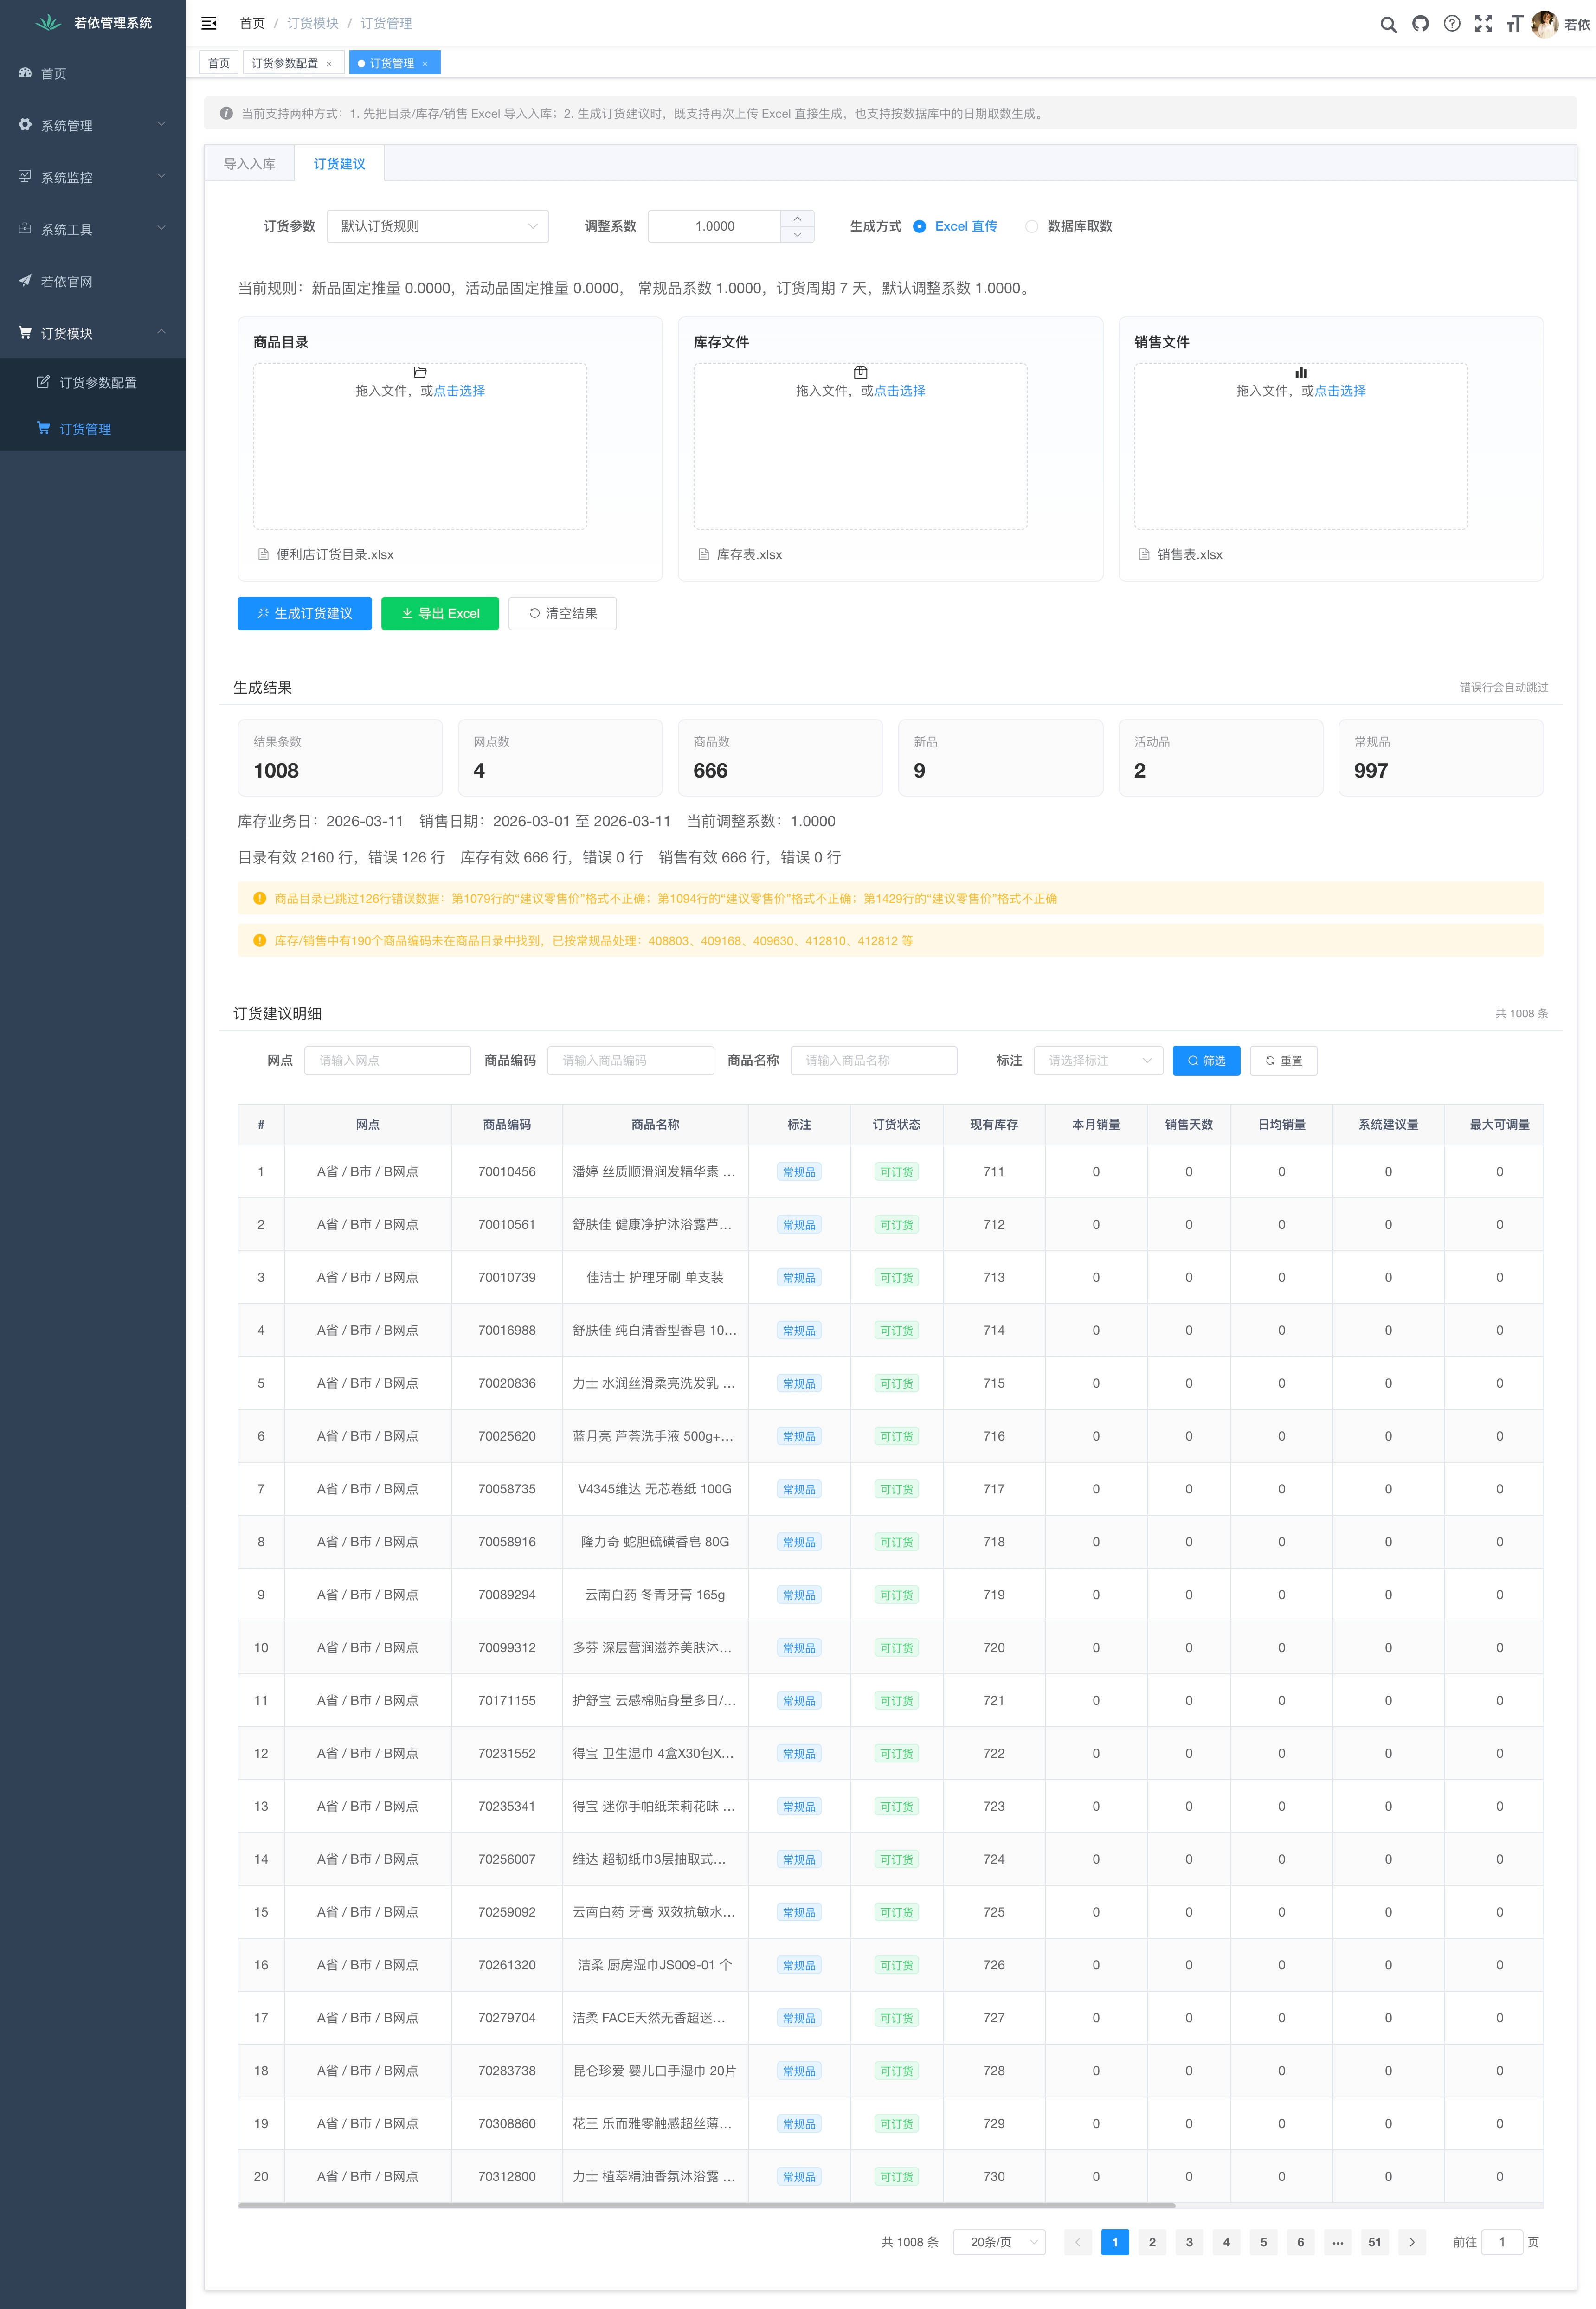Screen dimensions: 1596x2309
Task: Click the 清空结果 button
Action: [562, 613]
